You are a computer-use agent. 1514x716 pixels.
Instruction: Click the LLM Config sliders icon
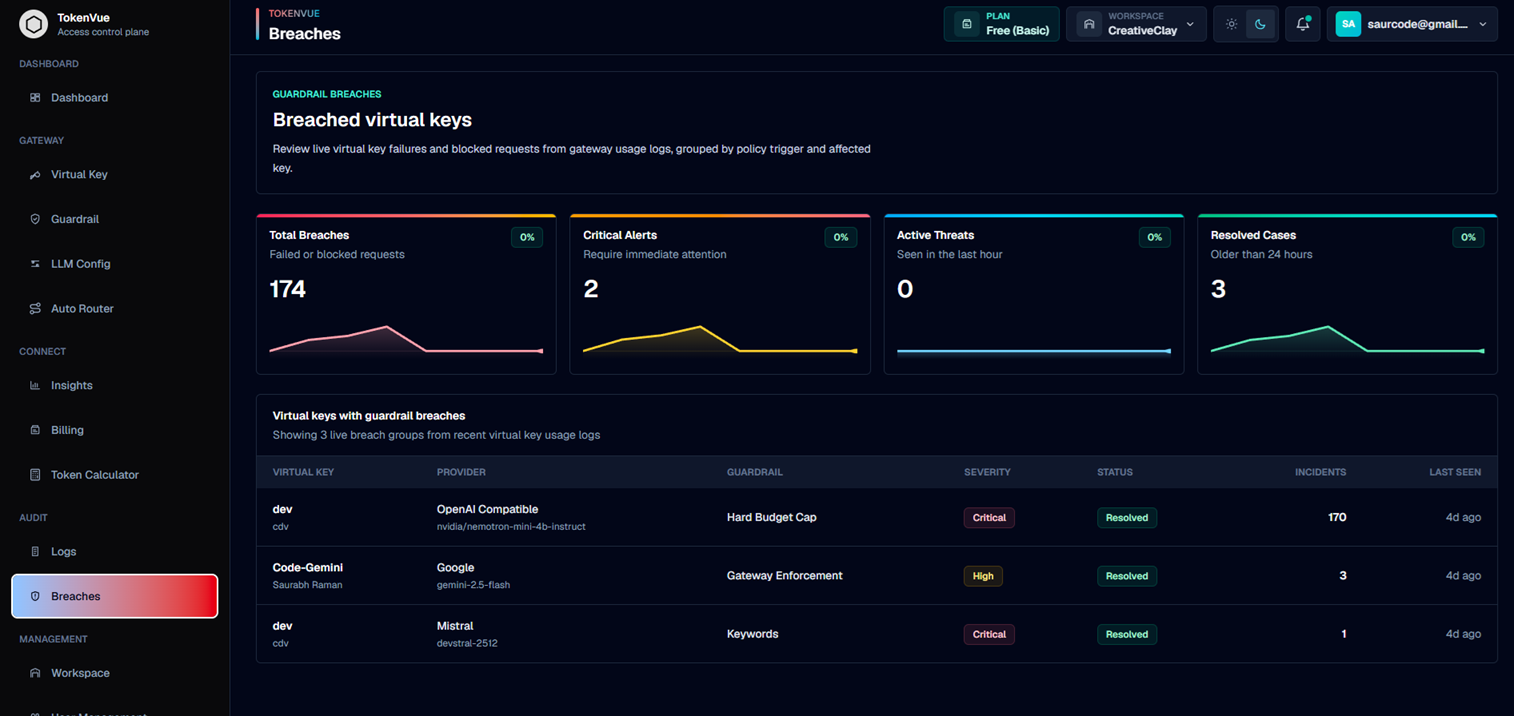pyautogui.click(x=35, y=264)
